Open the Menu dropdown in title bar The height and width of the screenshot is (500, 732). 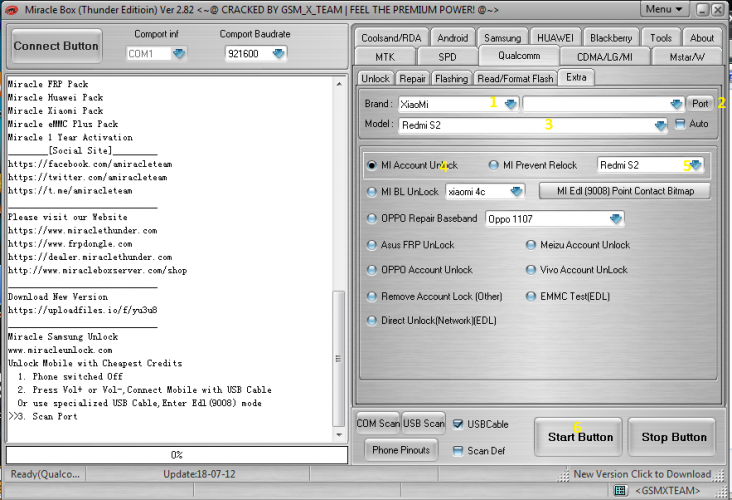click(x=664, y=9)
